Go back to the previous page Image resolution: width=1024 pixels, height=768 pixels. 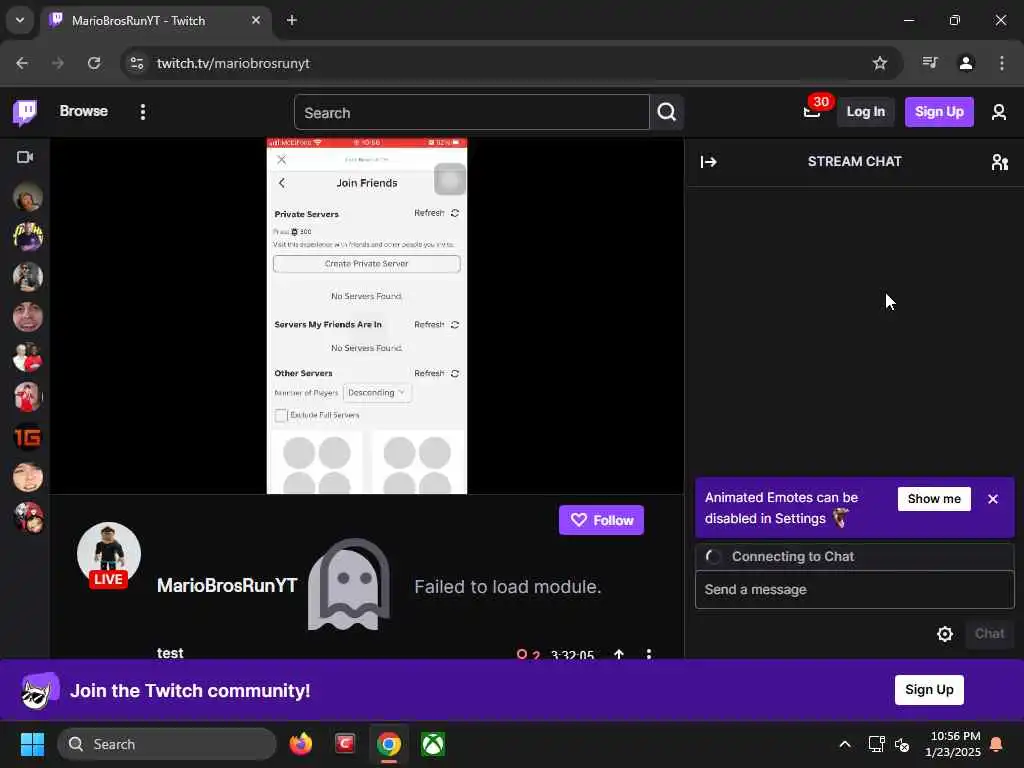pyautogui.click(x=22, y=63)
